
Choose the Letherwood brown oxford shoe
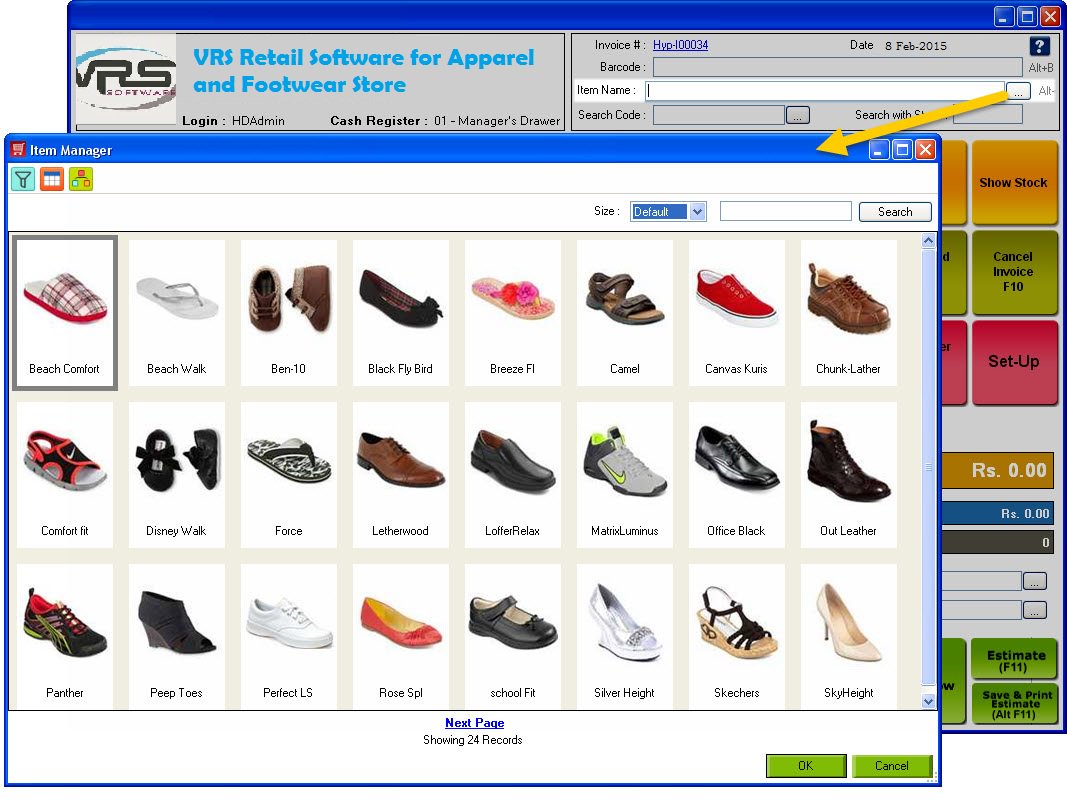pos(400,475)
